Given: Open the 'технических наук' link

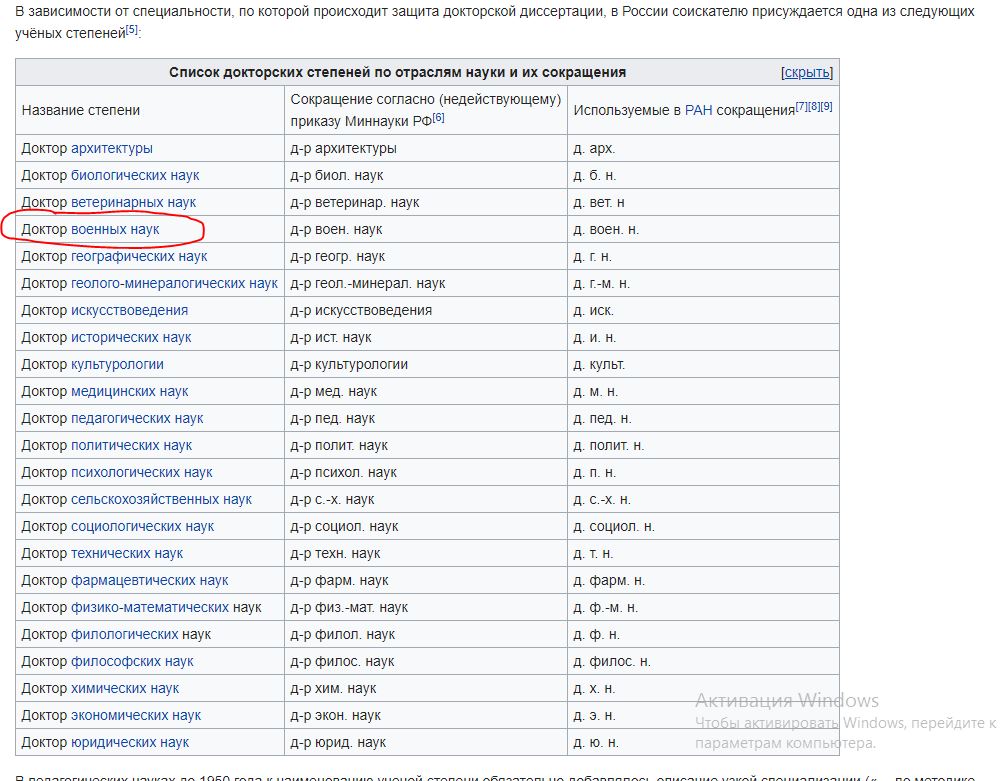Looking at the screenshot, I should (x=127, y=553).
